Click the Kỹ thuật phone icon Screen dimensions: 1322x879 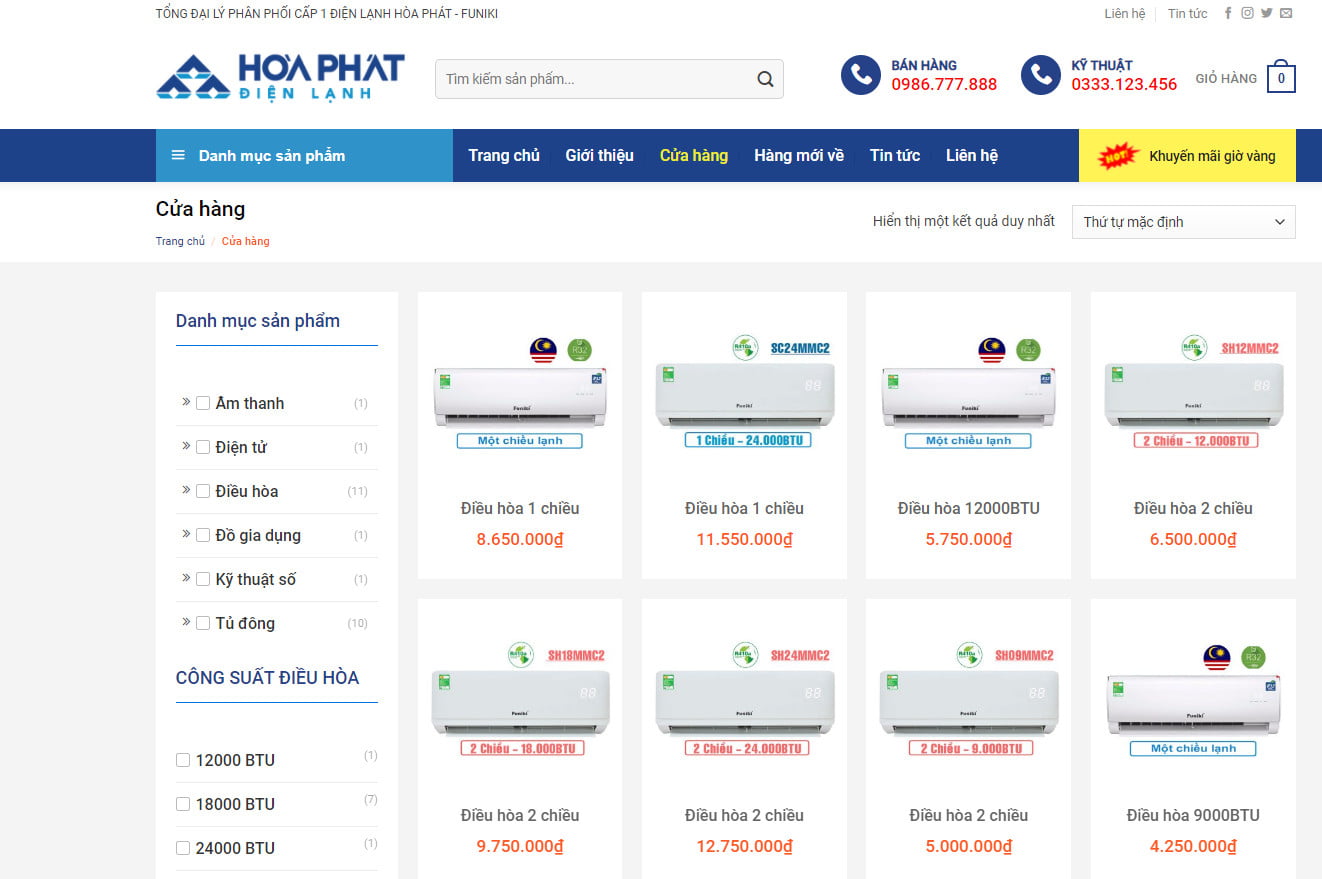pyautogui.click(x=1040, y=76)
